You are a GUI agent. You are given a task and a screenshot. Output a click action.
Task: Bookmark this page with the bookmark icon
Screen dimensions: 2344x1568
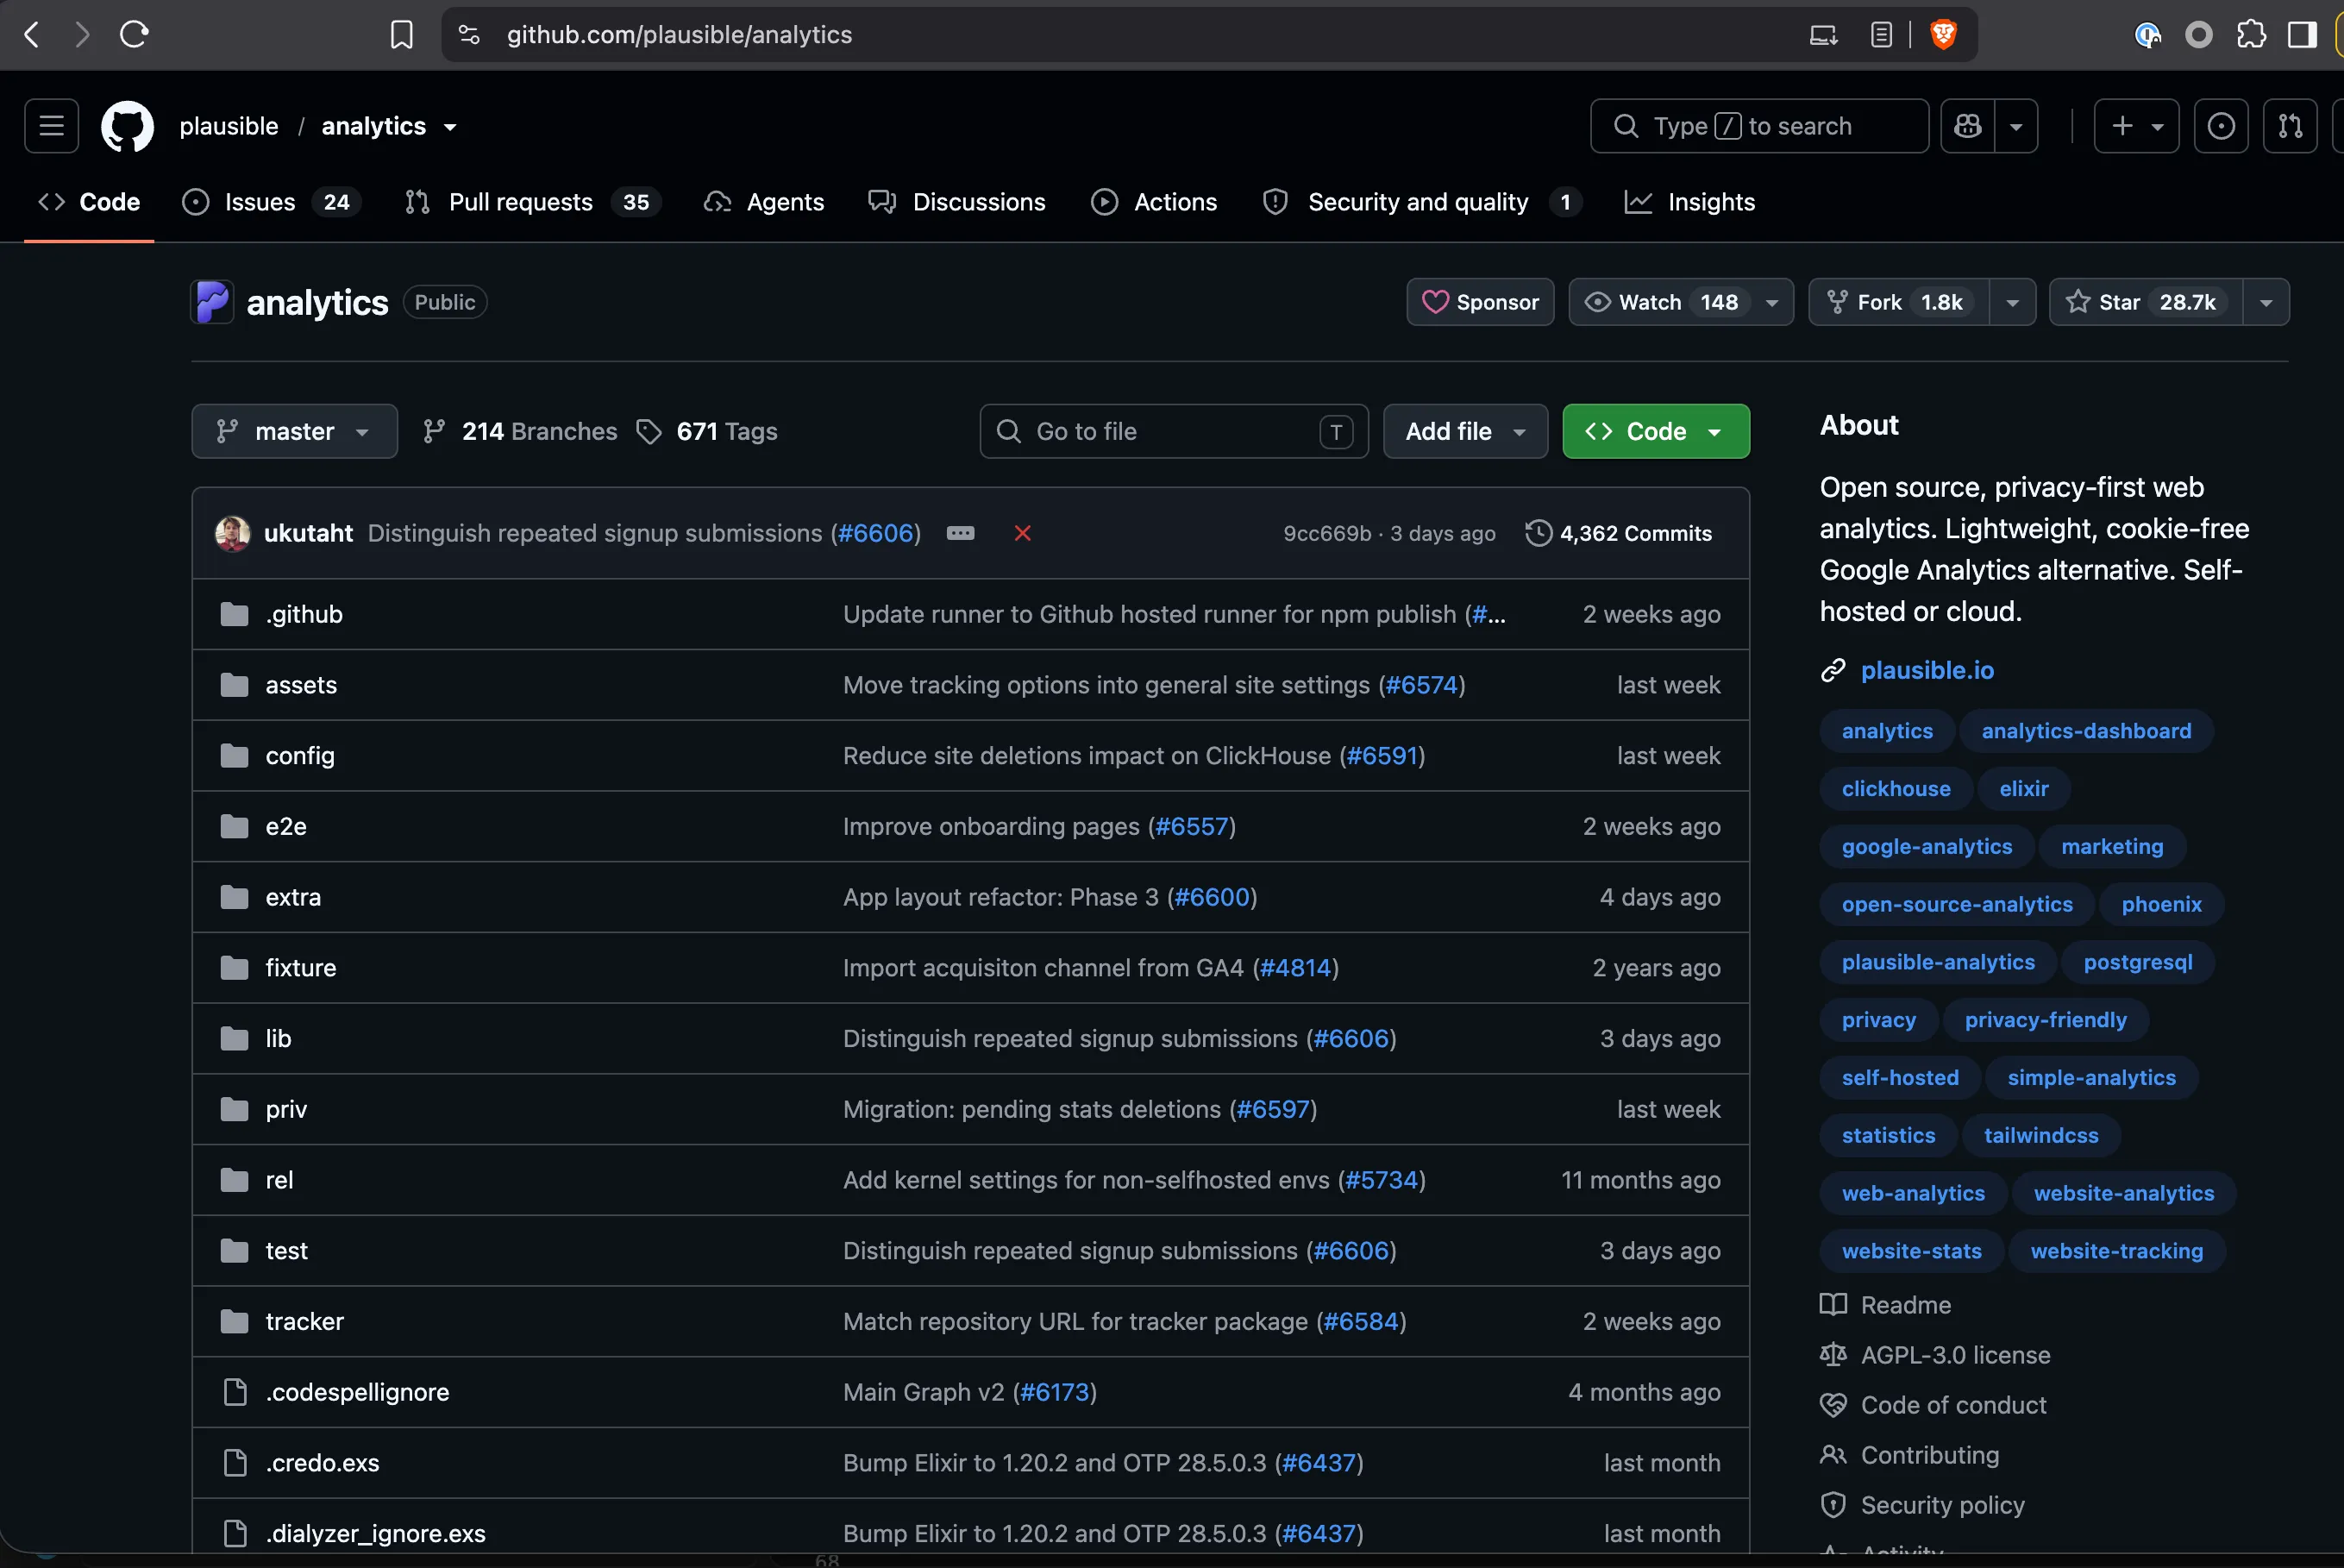[401, 35]
